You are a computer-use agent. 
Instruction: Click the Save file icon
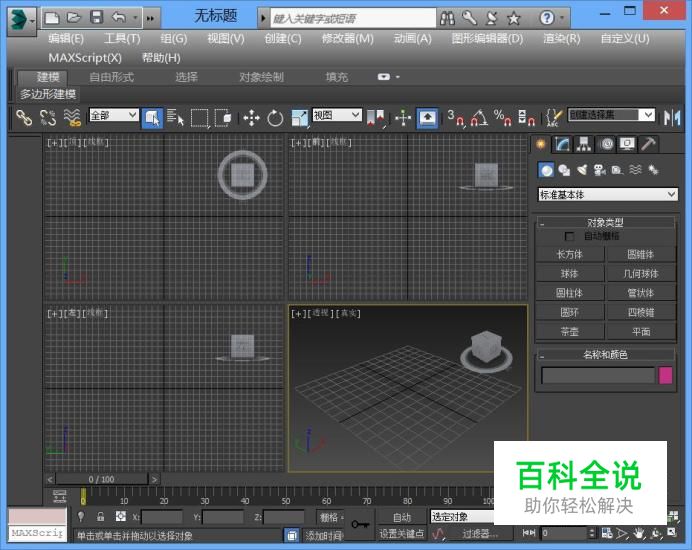(96, 18)
